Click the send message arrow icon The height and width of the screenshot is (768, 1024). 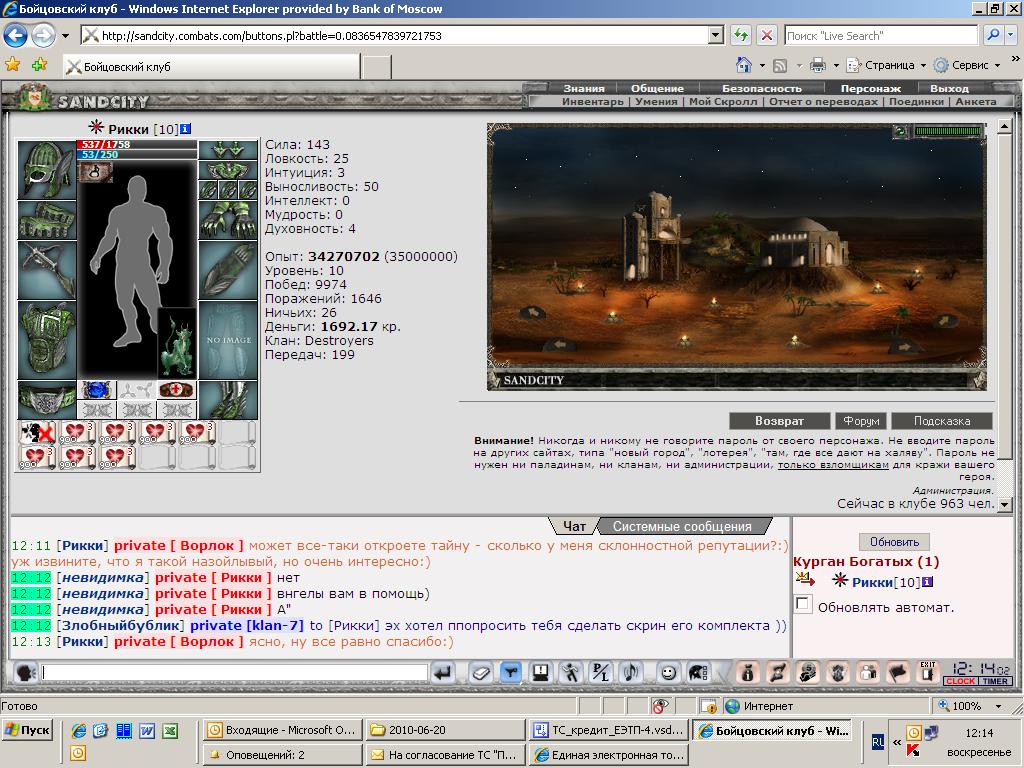pos(443,672)
